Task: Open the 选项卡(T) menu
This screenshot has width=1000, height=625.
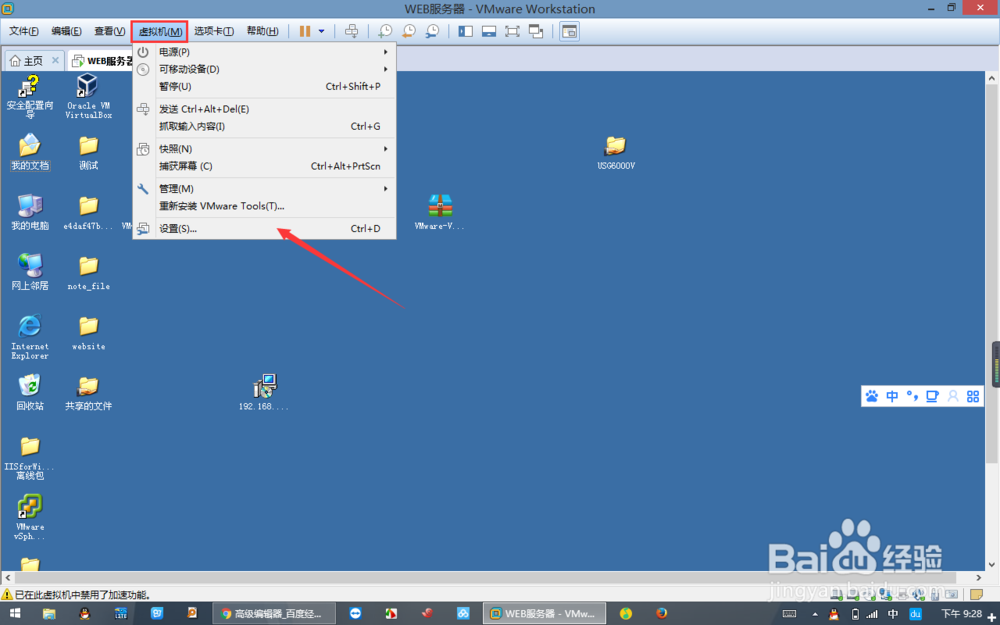Action: click(x=214, y=31)
